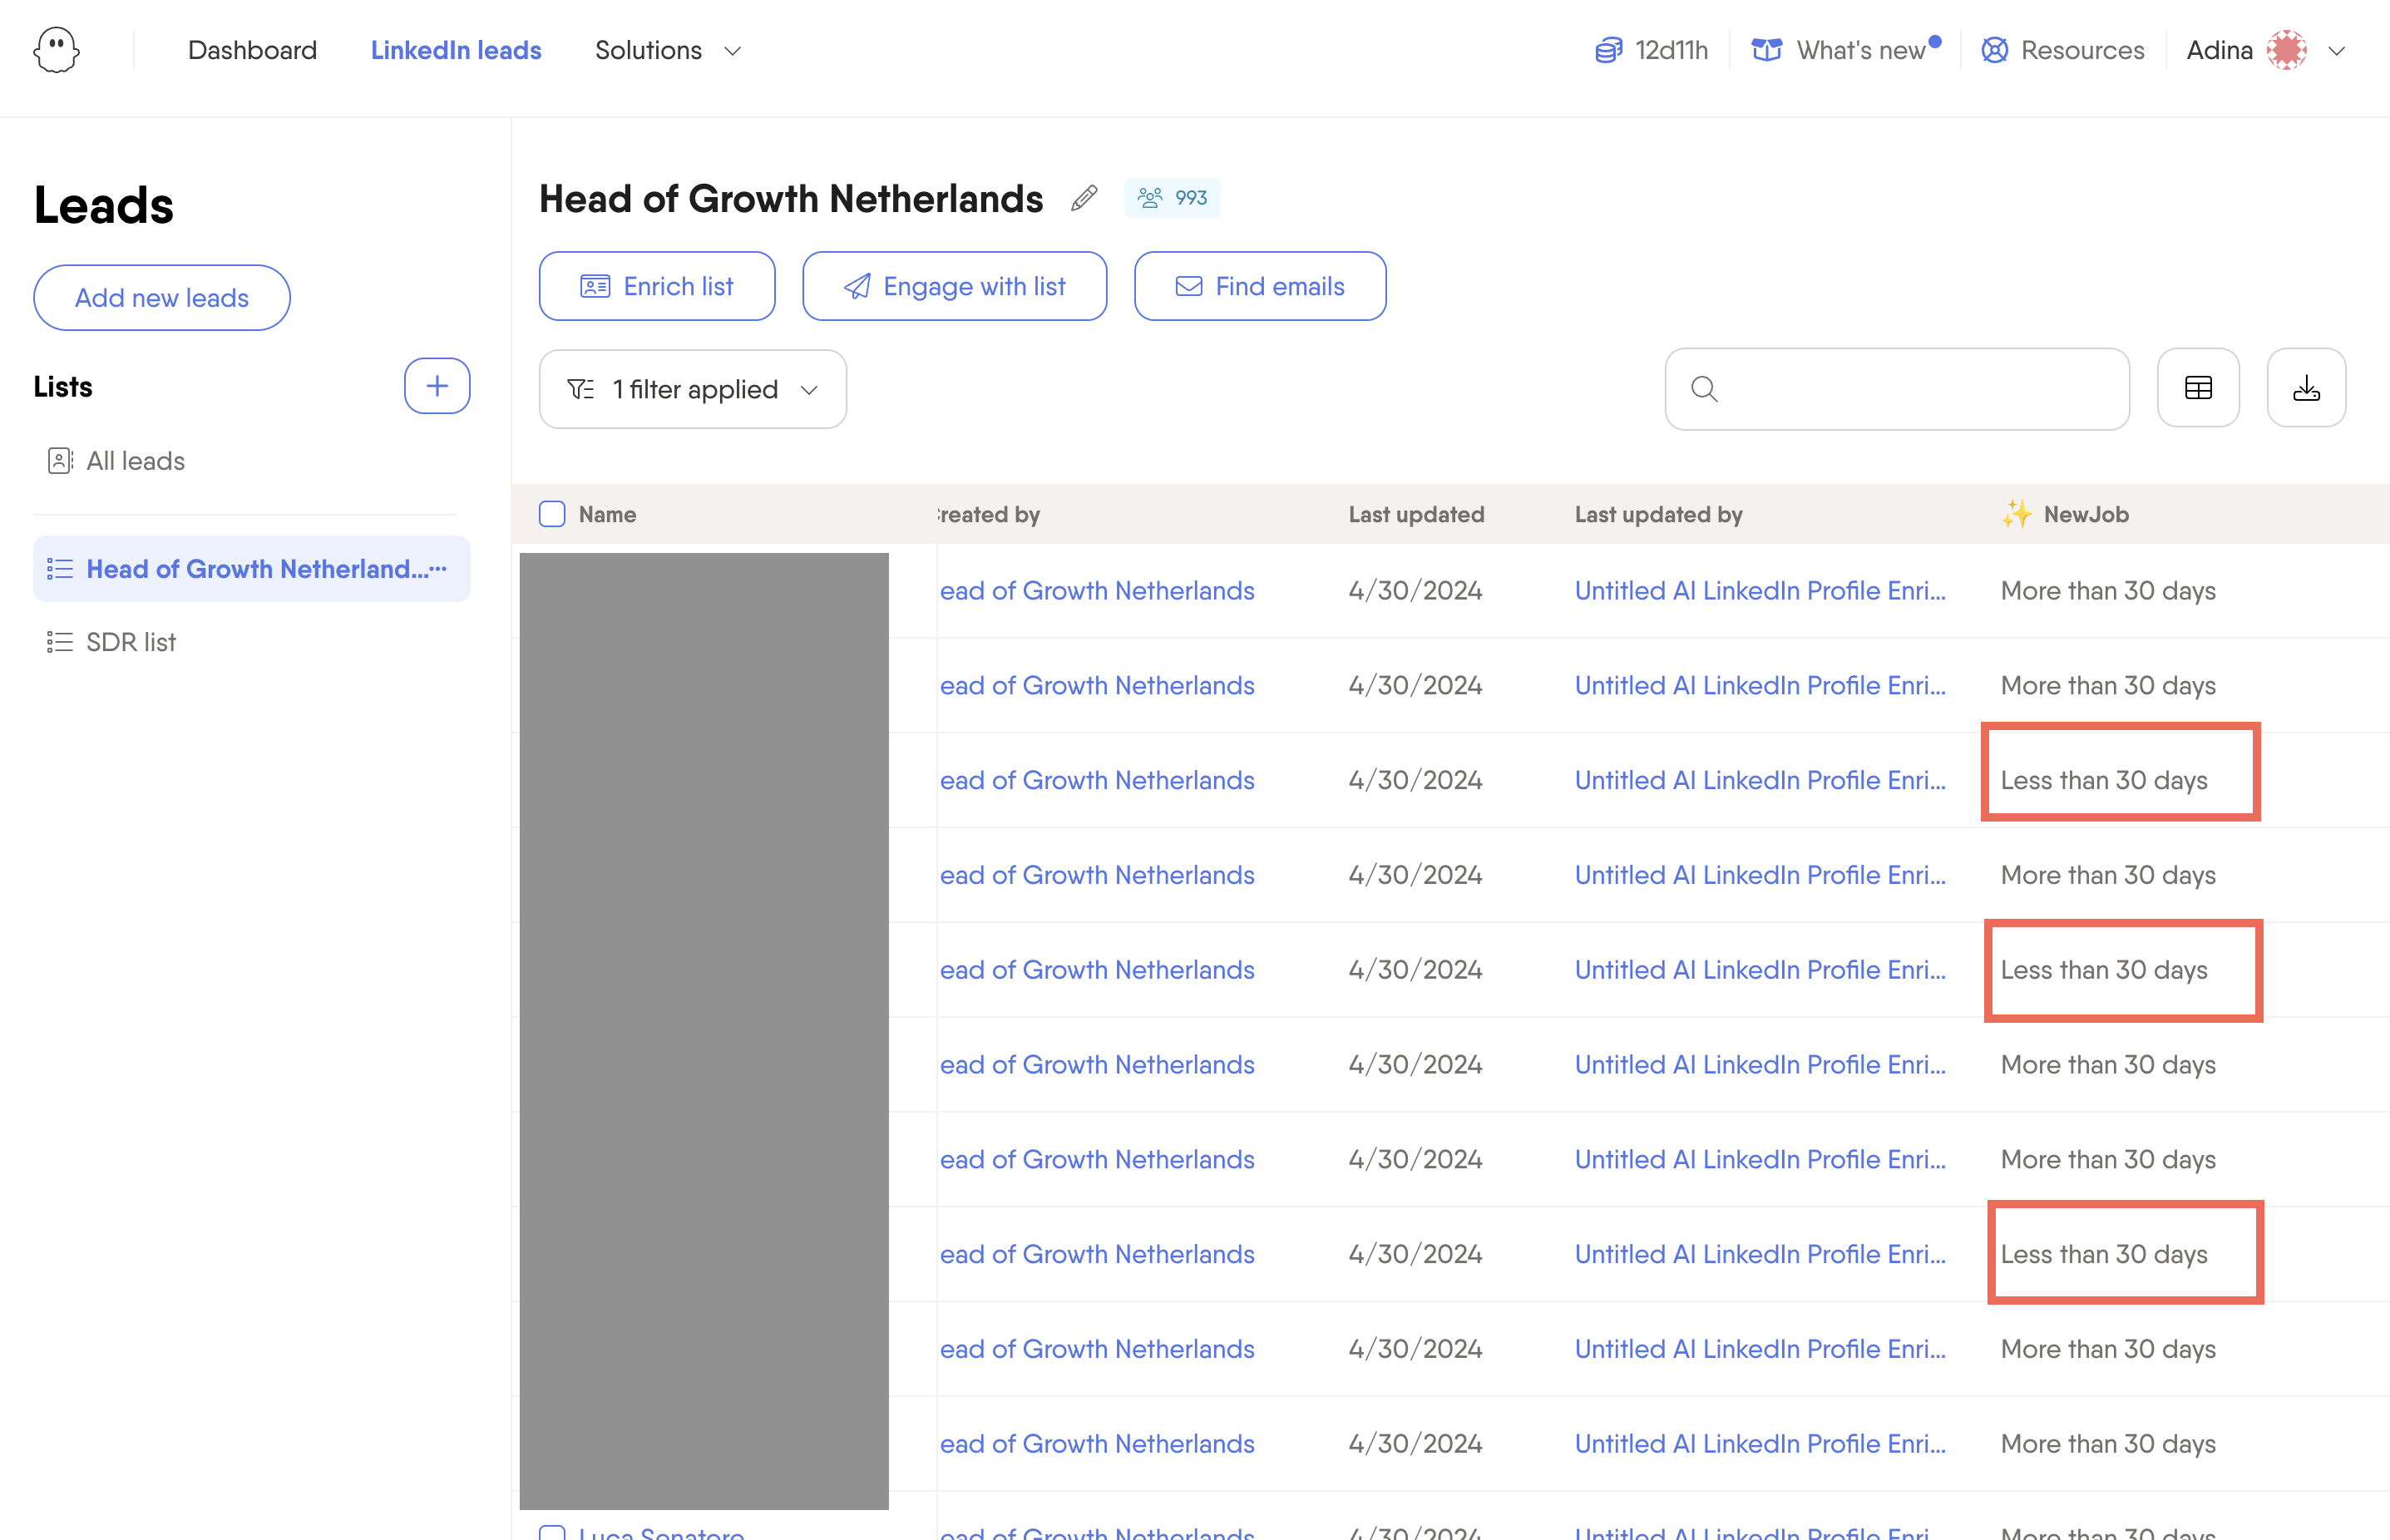Open Resources help icon

(x=1994, y=50)
